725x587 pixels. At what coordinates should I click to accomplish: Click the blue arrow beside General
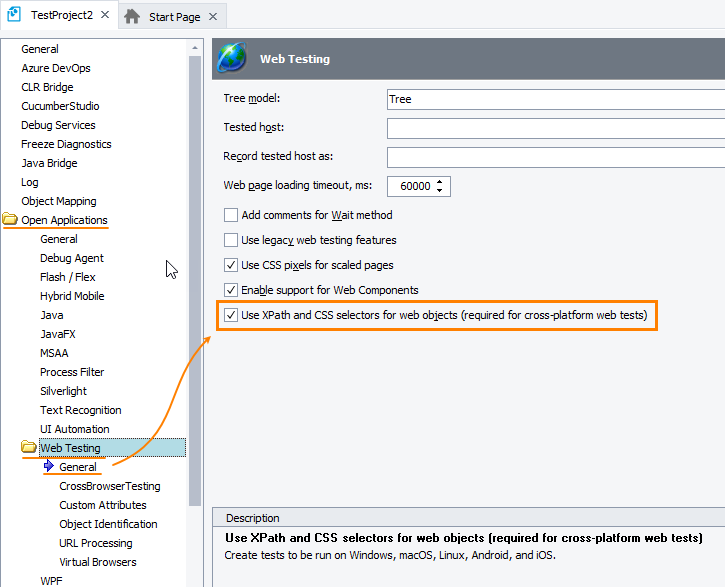[x=49, y=467]
